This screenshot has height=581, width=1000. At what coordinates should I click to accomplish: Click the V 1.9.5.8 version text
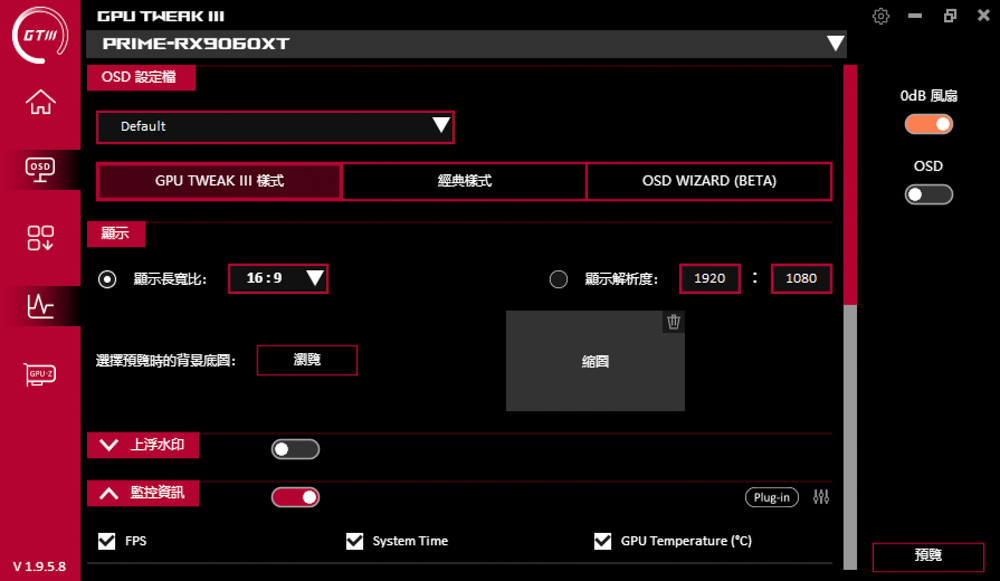point(40,566)
